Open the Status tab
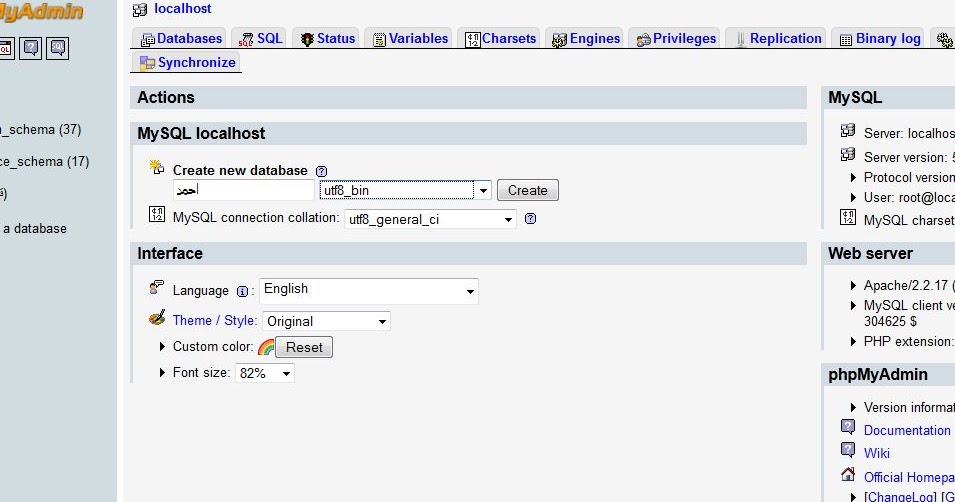This screenshot has height=502, width=955. (x=328, y=38)
